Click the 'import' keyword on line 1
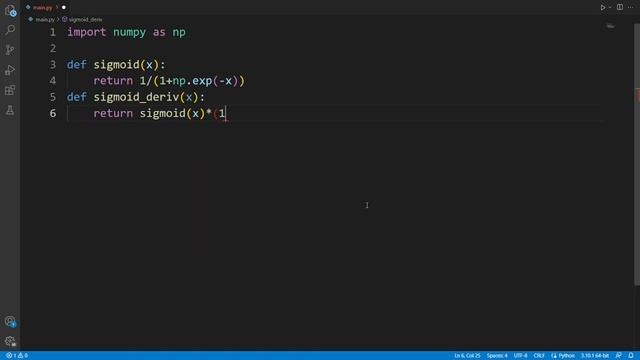Screen dimensions: 640x360 pyautogui.click(x=87, y=32)
